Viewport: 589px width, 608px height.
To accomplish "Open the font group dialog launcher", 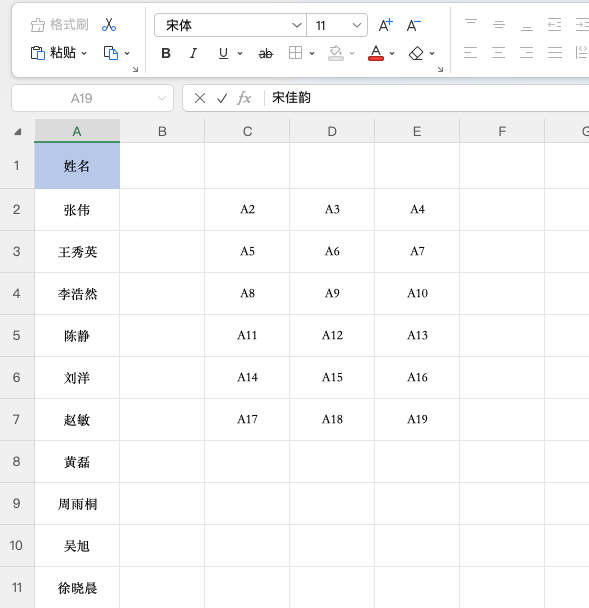I will [x=440, y=69].
